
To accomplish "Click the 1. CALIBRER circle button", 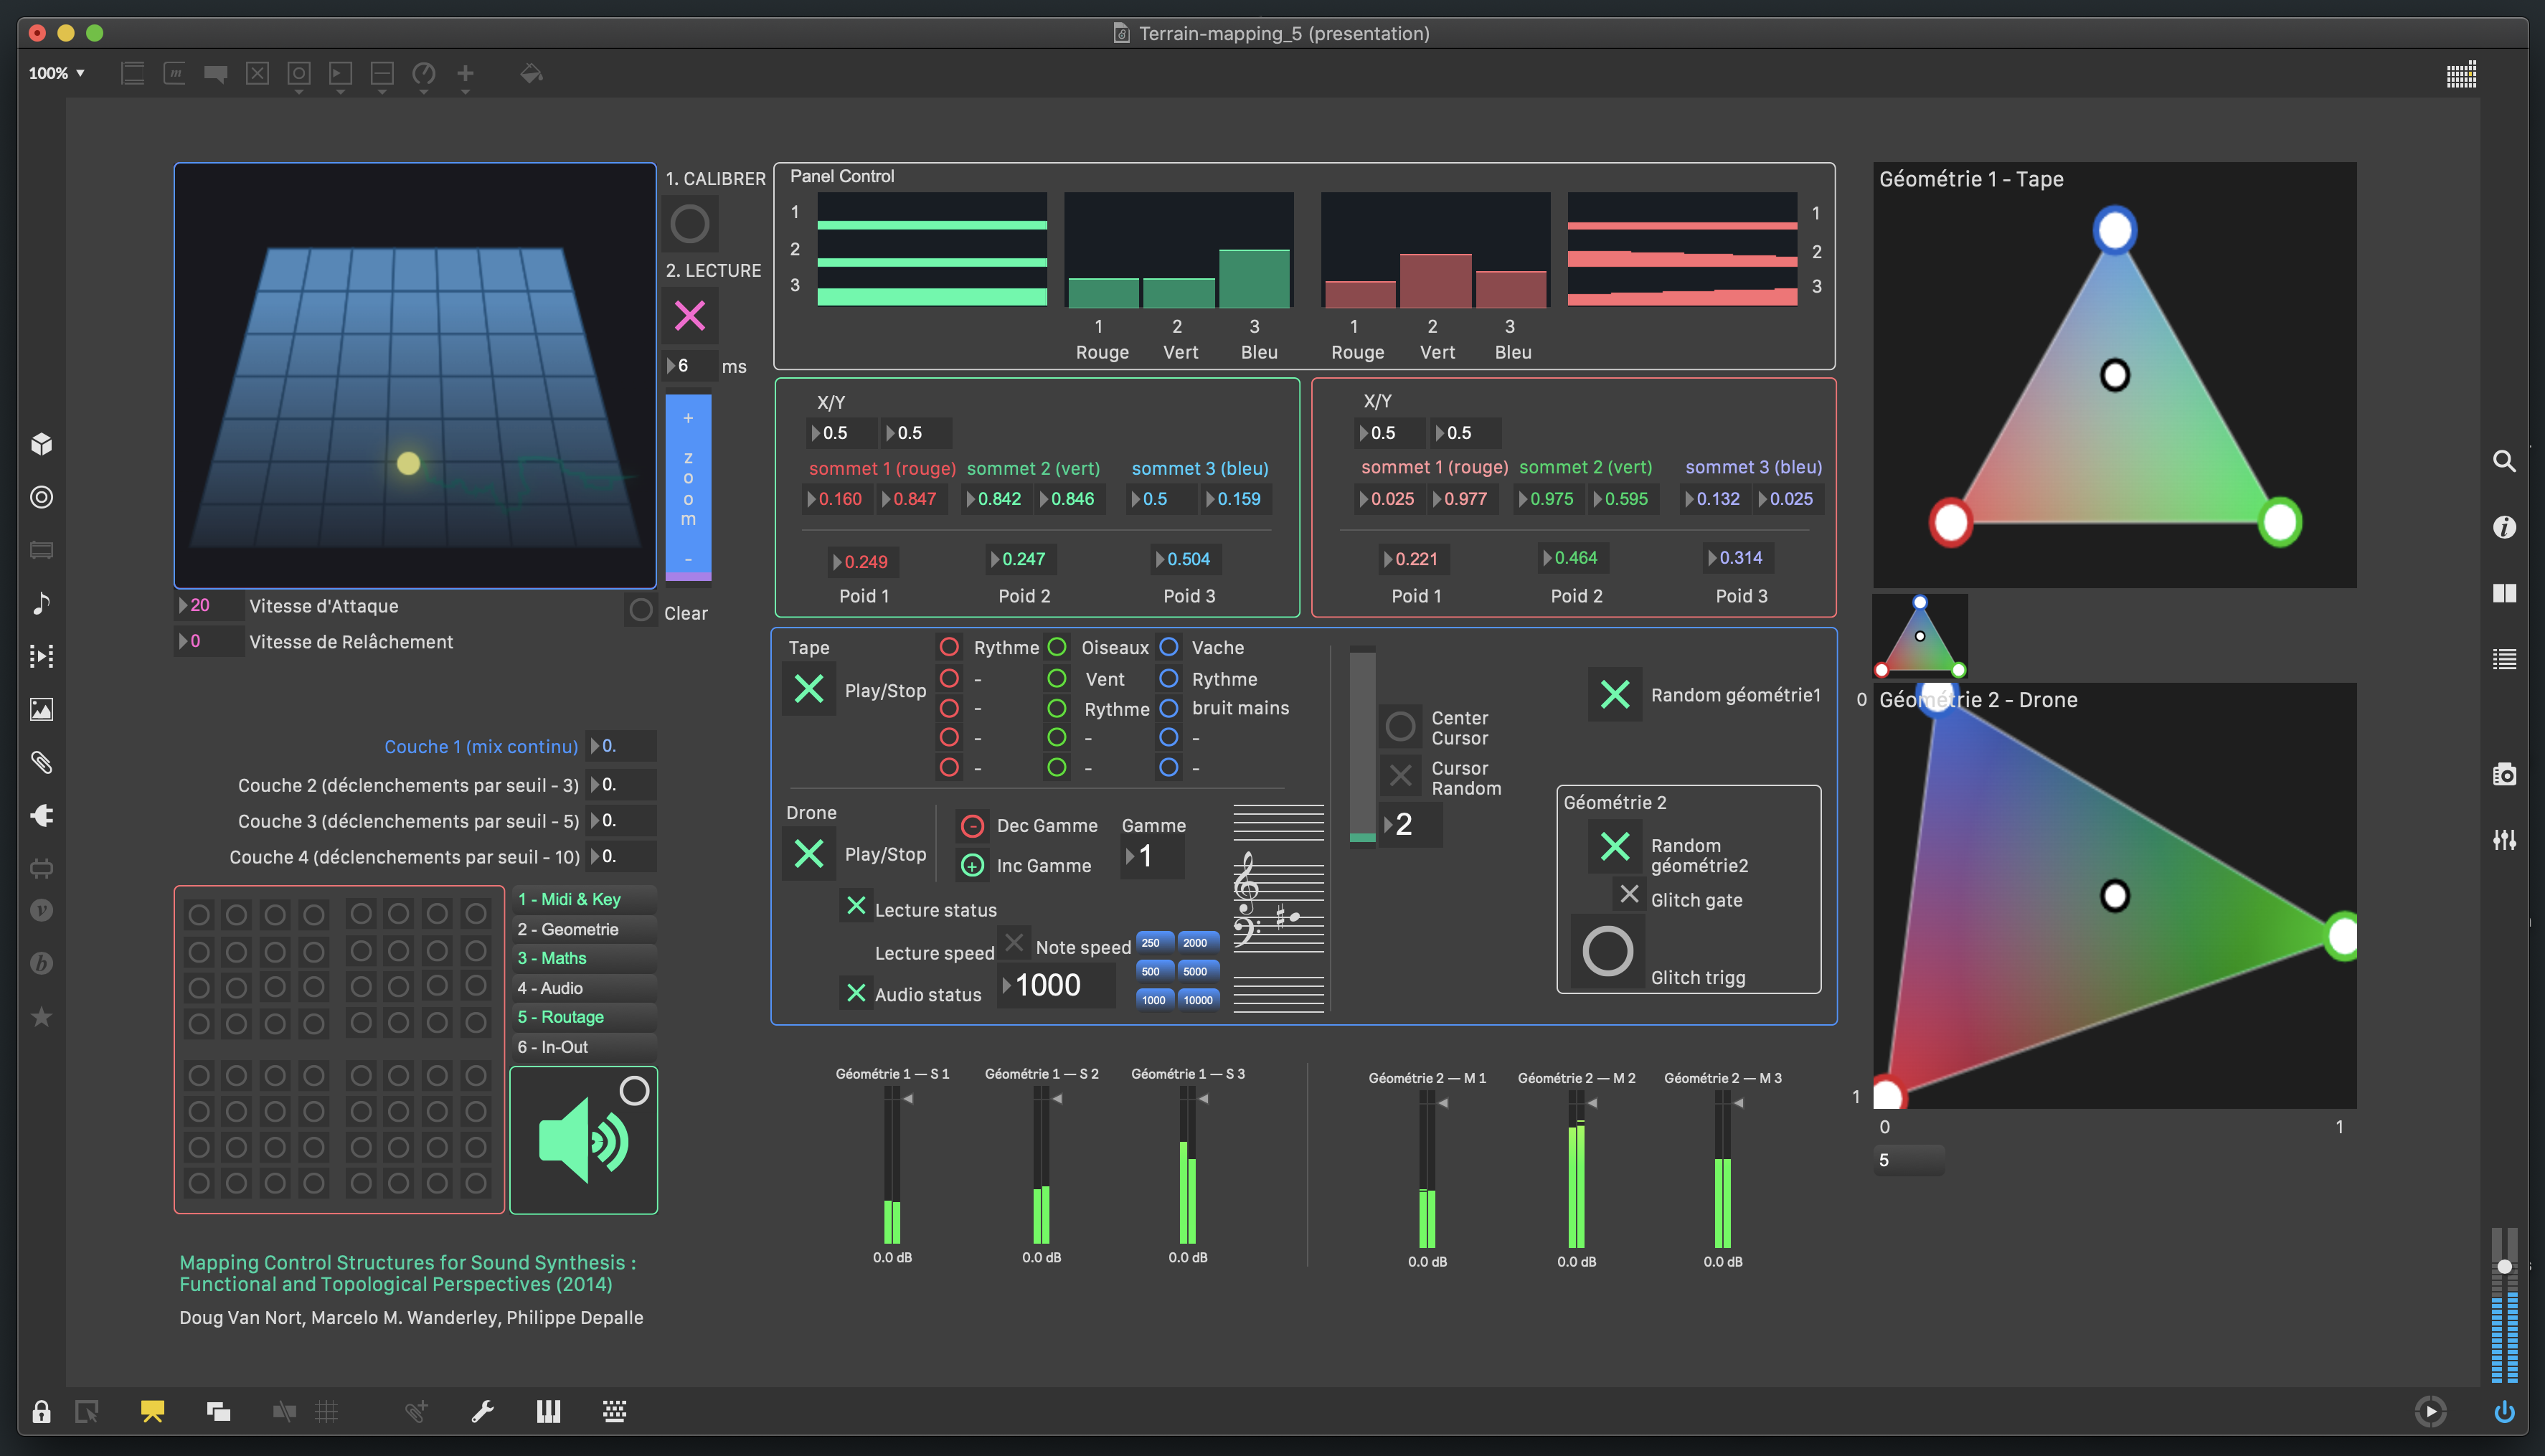I will point(690,224).
